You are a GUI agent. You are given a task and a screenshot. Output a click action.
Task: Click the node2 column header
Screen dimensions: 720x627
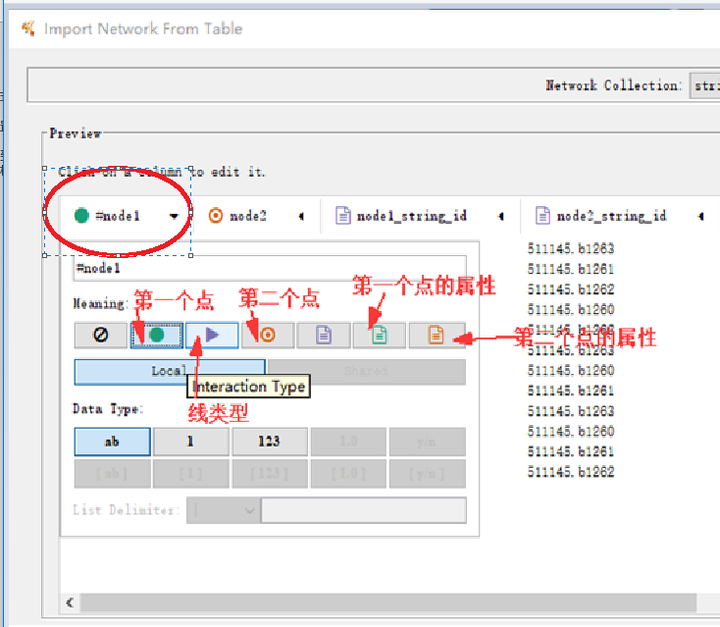(247, 216)
